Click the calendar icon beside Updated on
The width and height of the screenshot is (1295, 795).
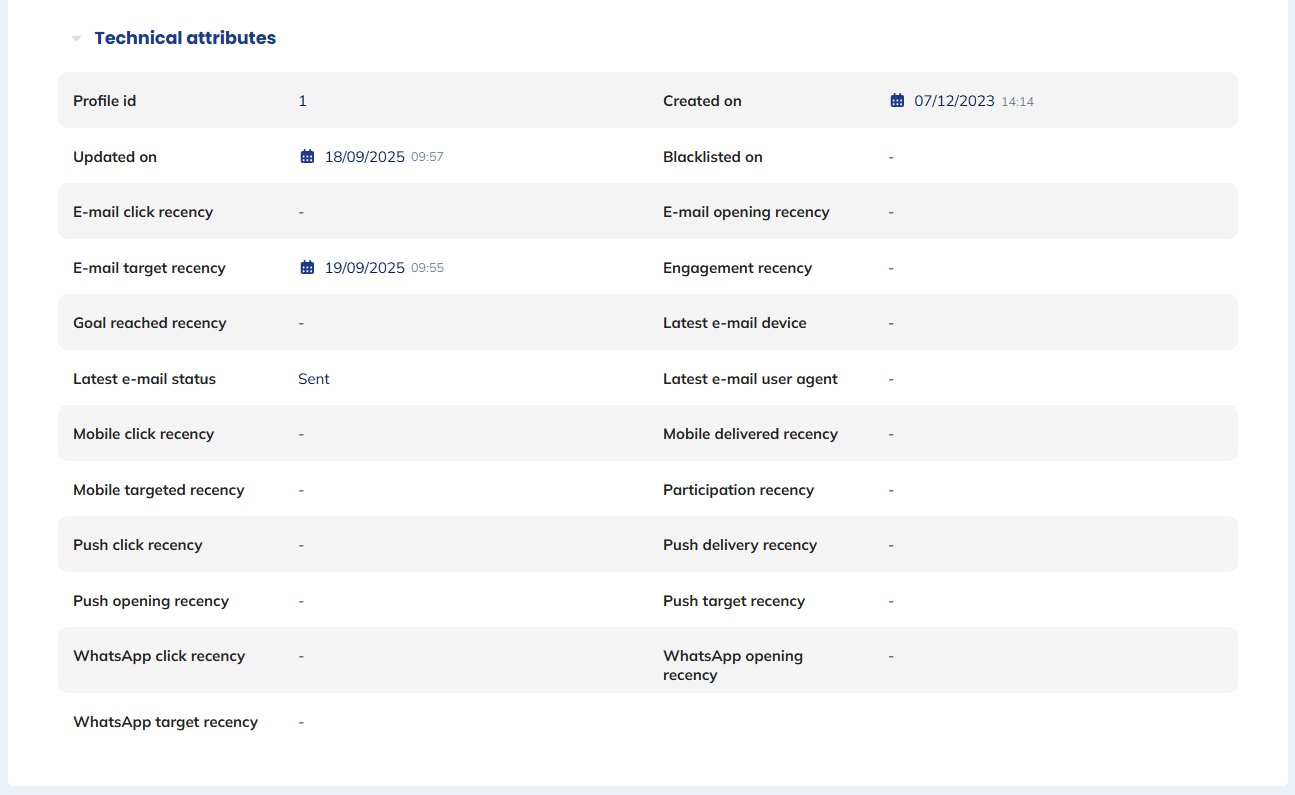pos(307,156)
